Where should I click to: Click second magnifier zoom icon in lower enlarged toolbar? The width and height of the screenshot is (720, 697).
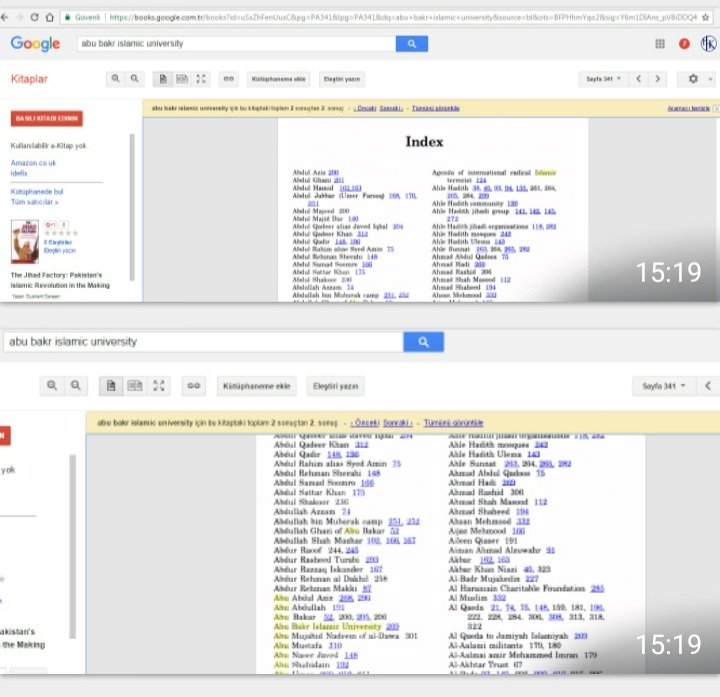click(76, 386)
